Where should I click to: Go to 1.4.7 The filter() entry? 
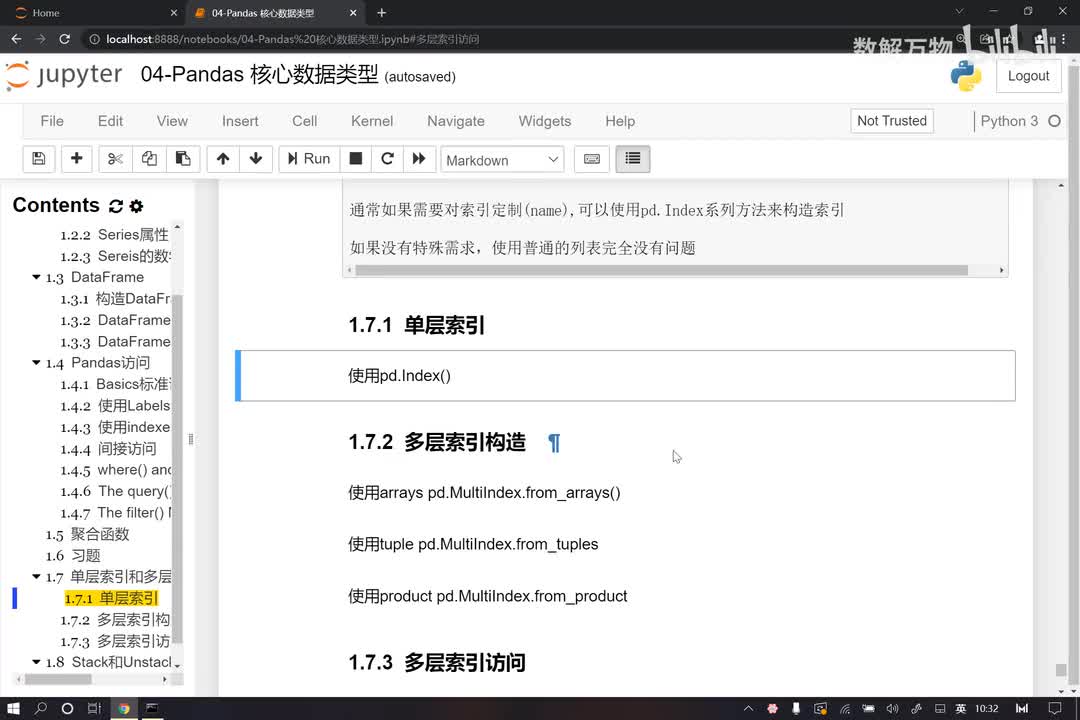tap(116, 513)
